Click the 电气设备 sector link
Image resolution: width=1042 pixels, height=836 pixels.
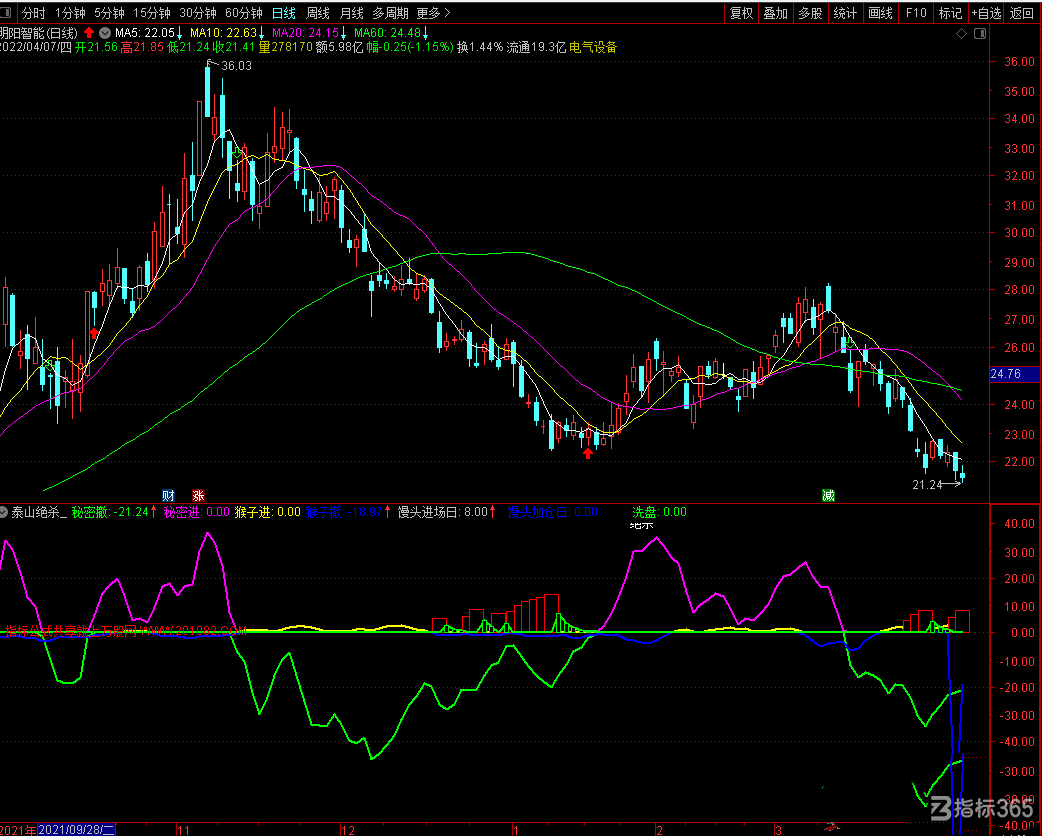[593, 47]
